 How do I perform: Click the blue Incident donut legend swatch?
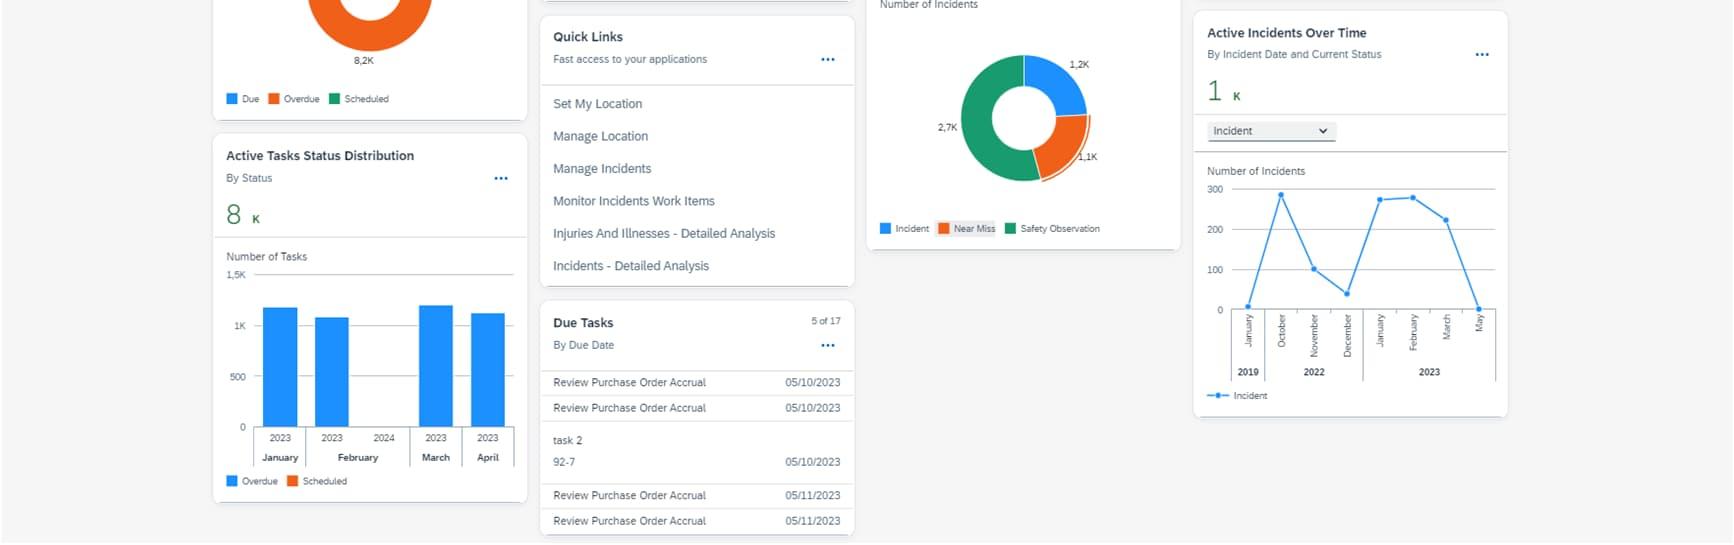point(885,229)
